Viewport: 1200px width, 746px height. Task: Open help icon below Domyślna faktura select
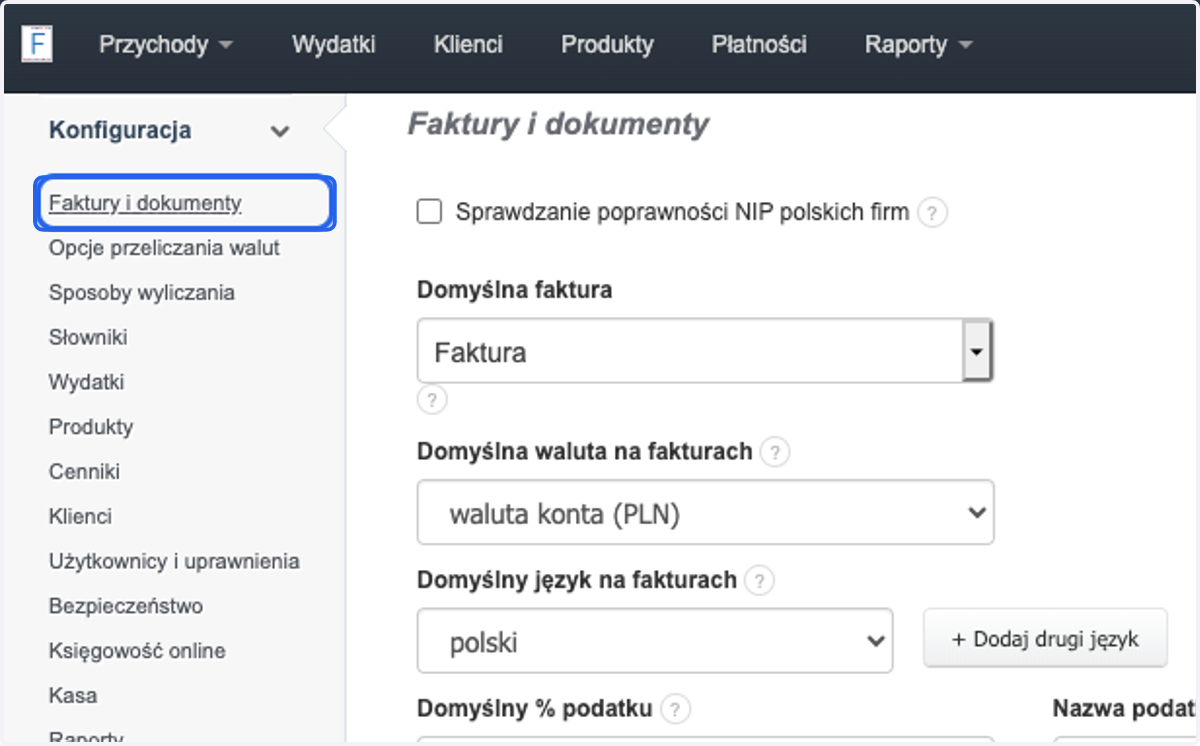tap(432, 400)
